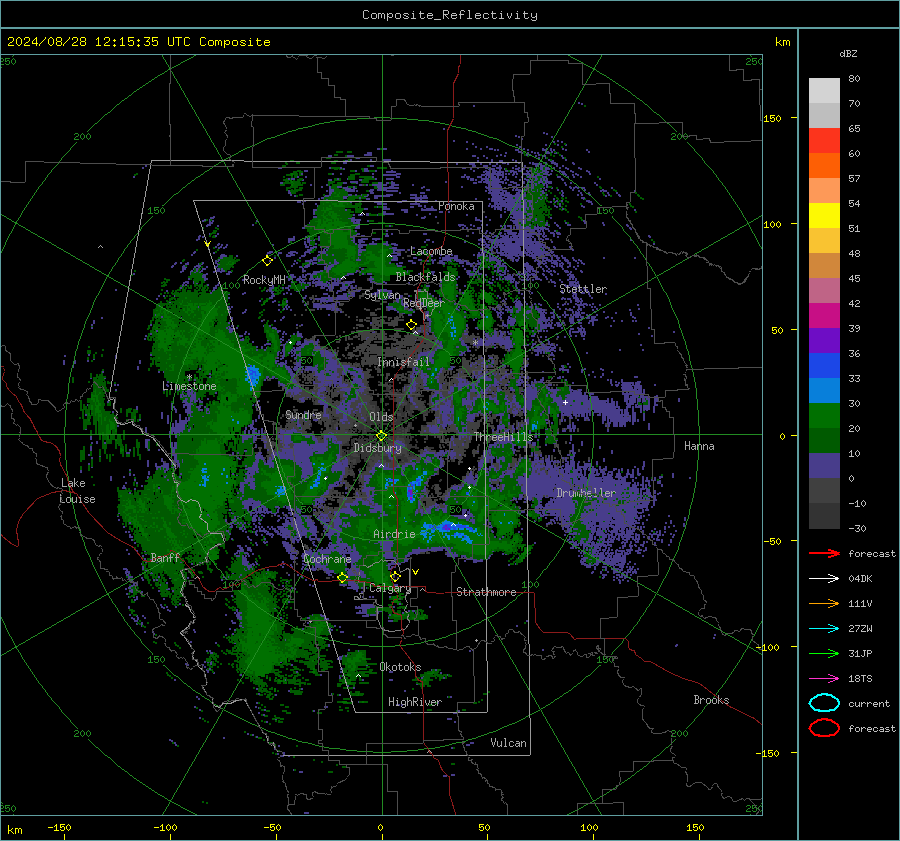Click the Sylvan label on the map
900x841 pixels.
[382, 295]
